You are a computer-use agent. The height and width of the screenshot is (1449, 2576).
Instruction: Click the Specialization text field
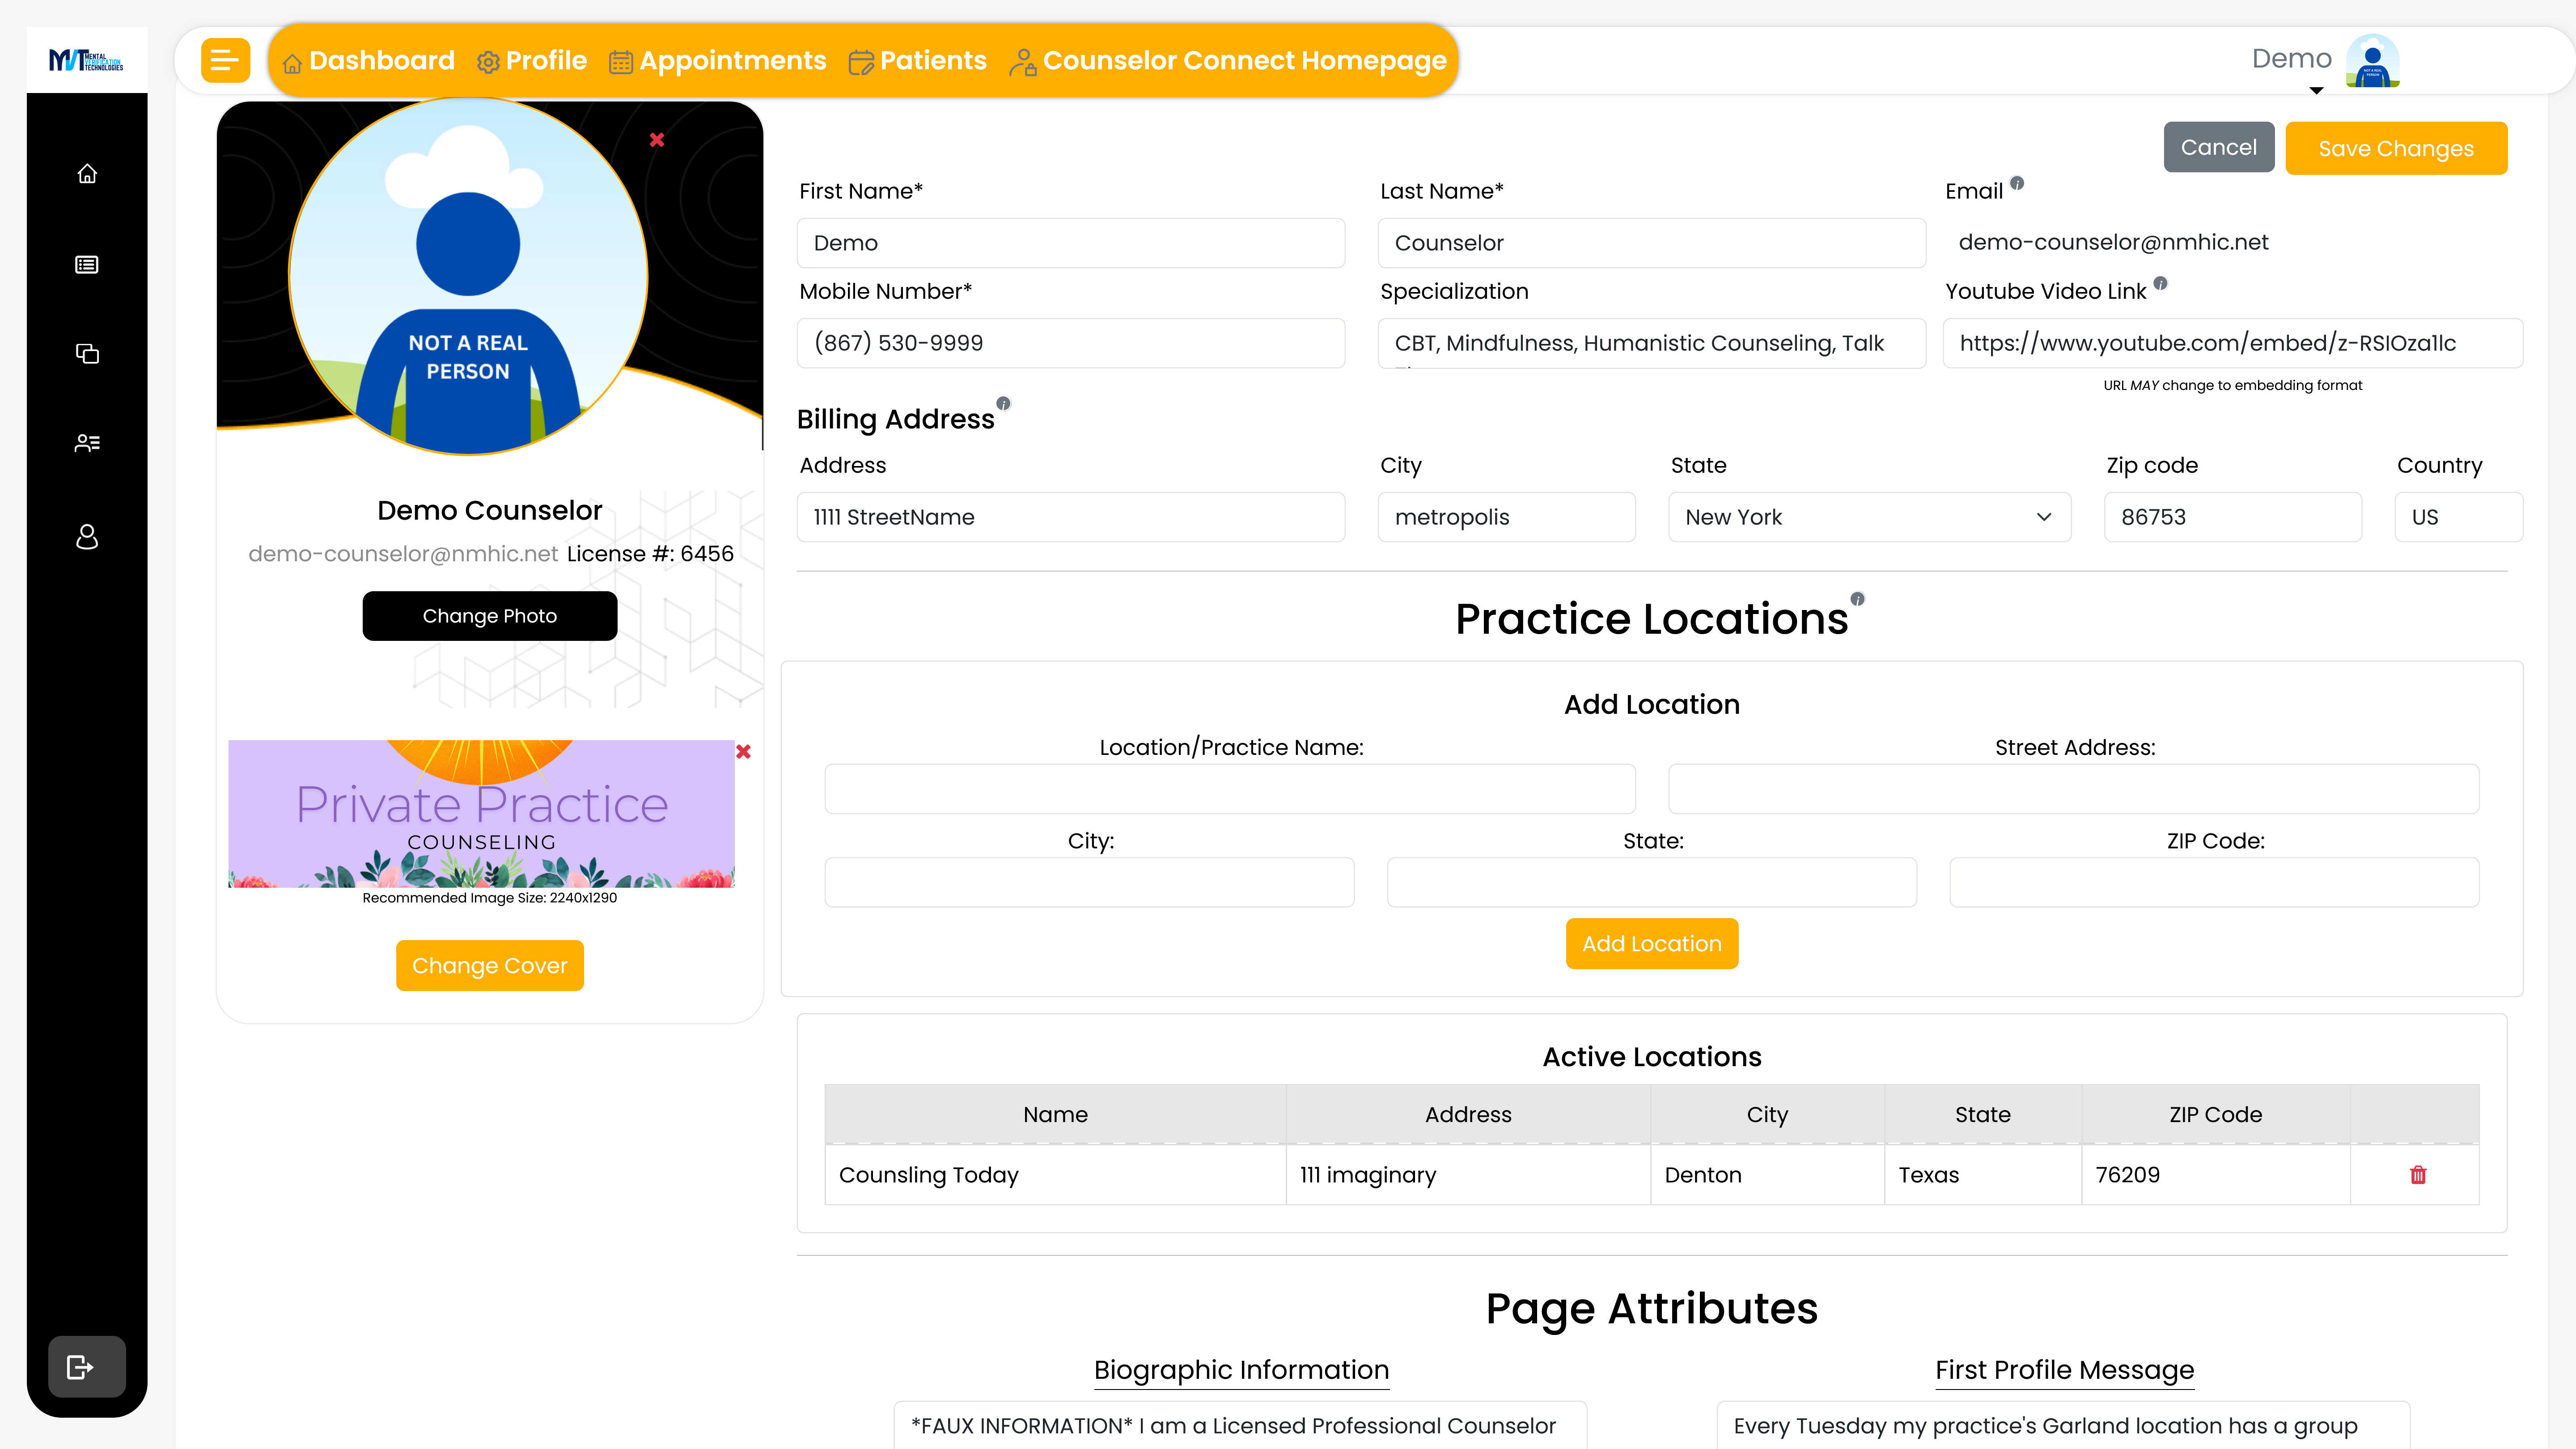coord(1651,343)
